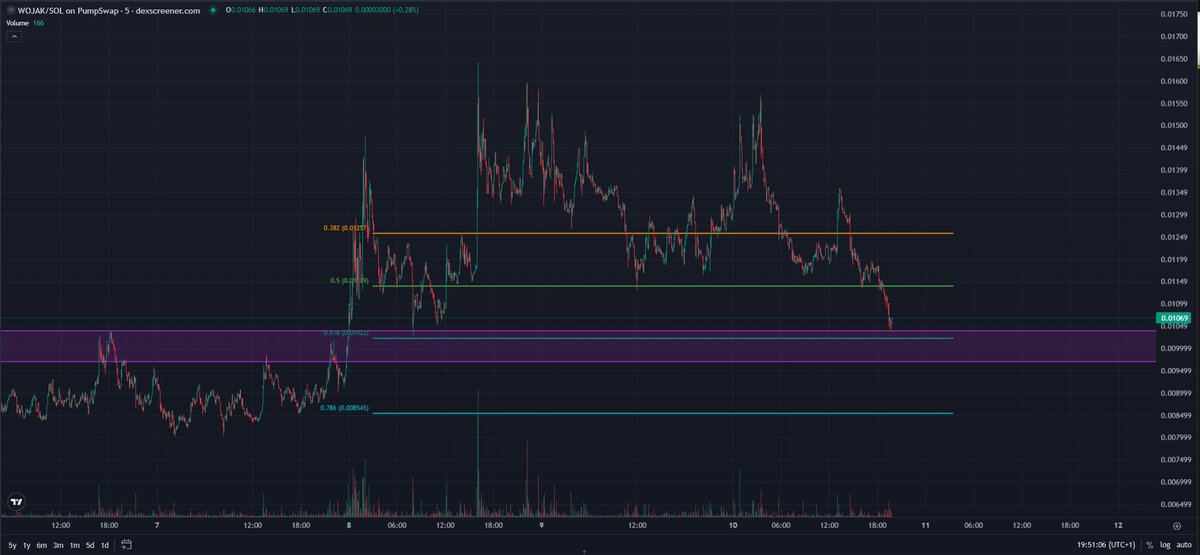Click the open price value O0.01066
The image size is (1200, 555).
(243, 10)
